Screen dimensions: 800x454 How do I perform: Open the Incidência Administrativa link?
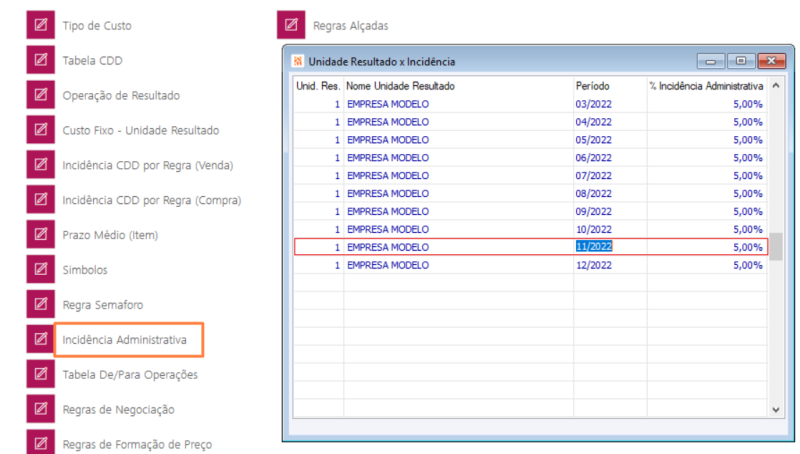point(124,340)
